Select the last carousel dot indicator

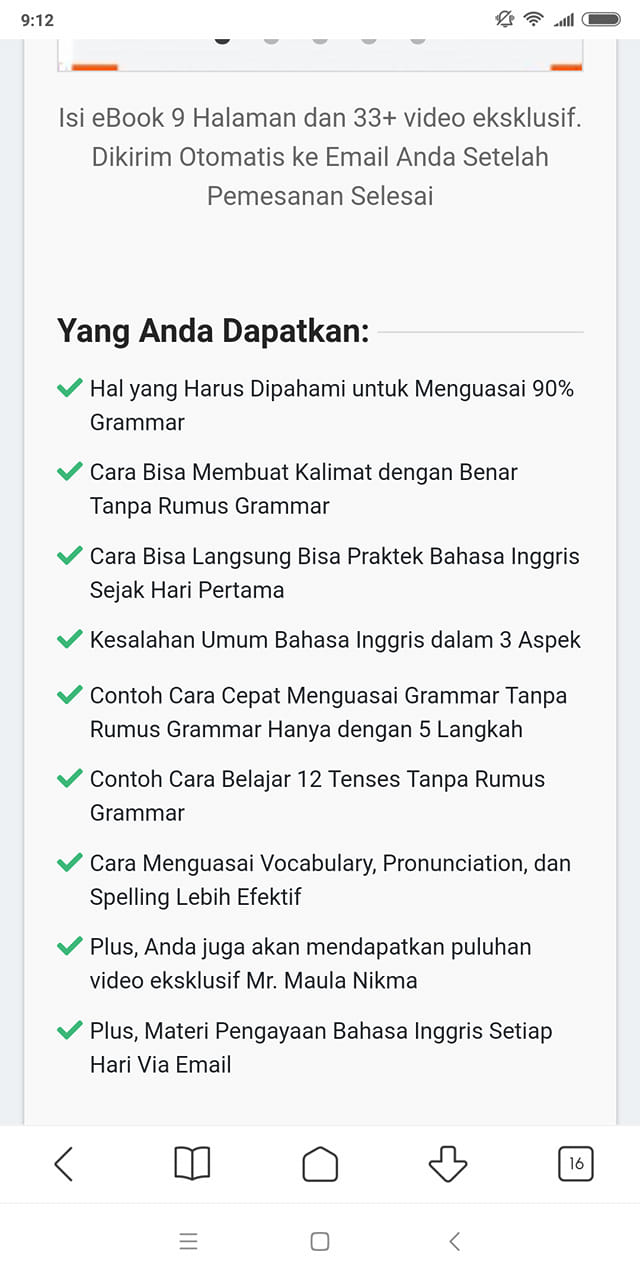pos(418,40)
